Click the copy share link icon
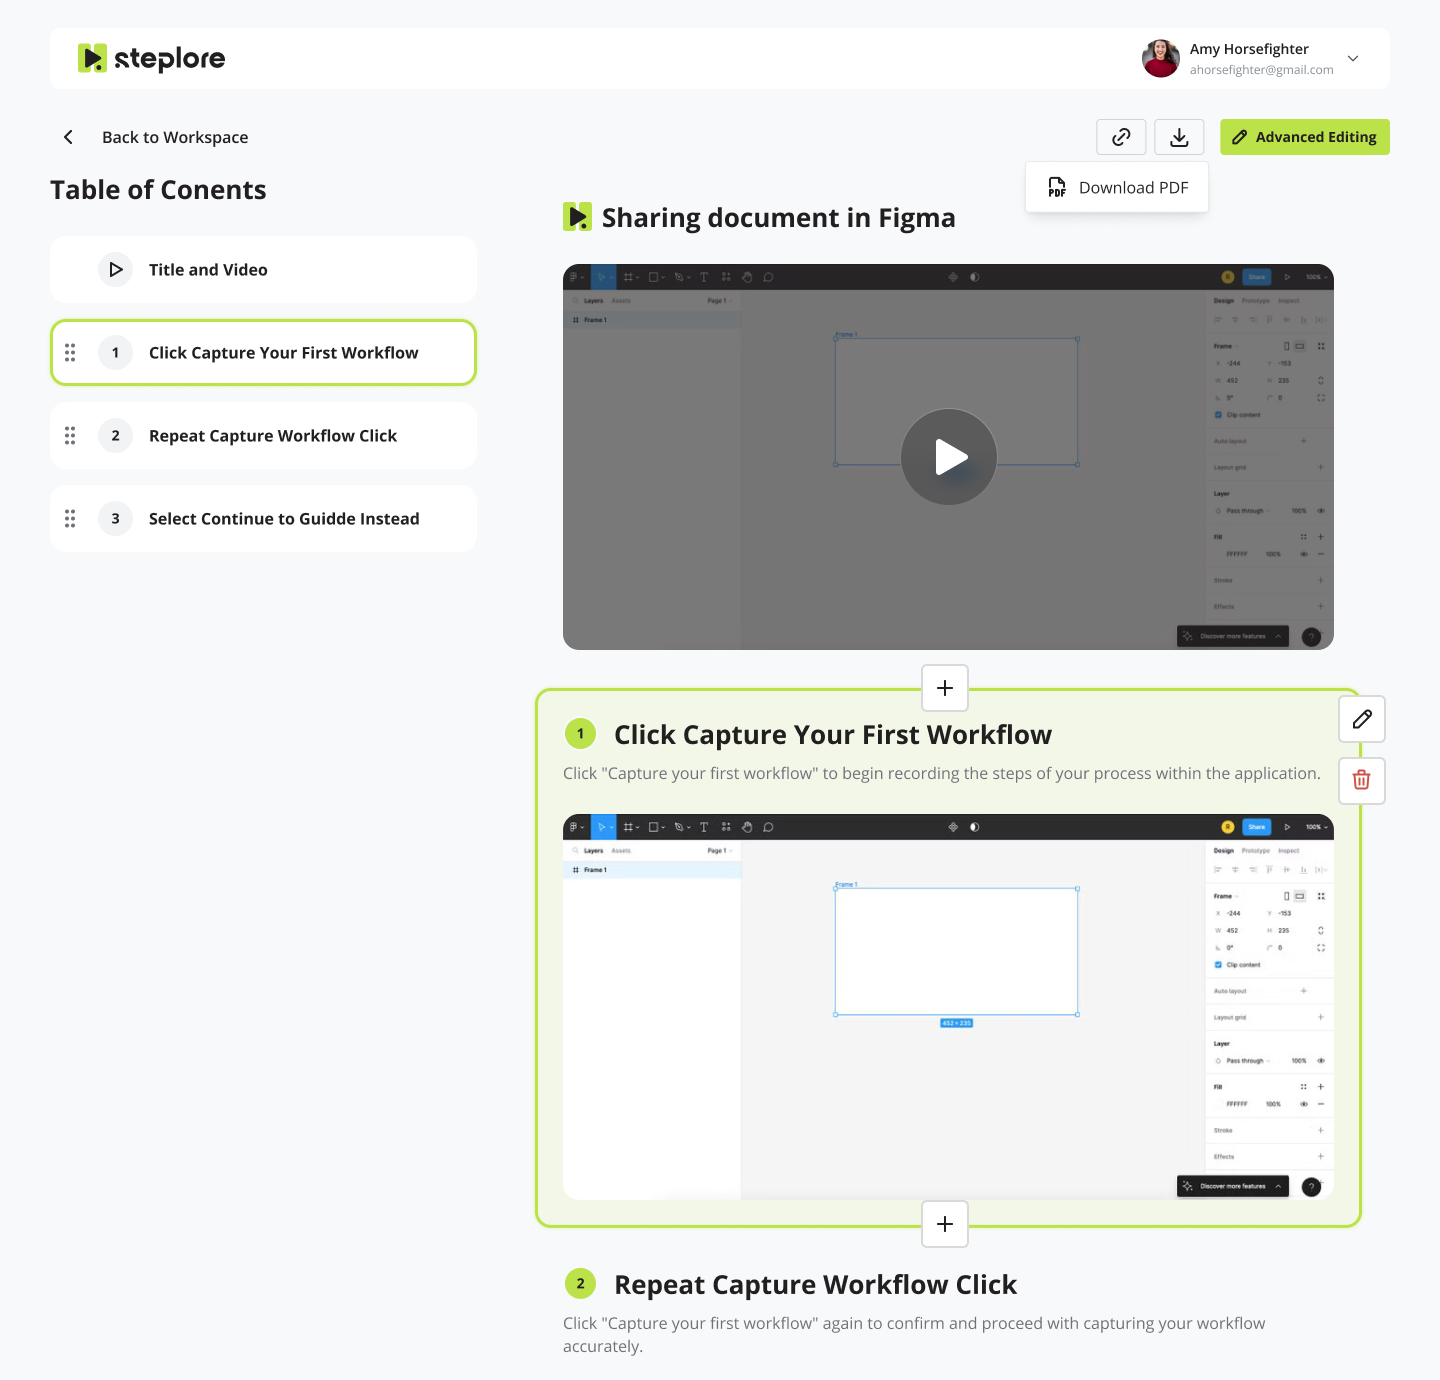Image resolution: width=1440 pixels, height=1380 pixels. click(1120, 137)
